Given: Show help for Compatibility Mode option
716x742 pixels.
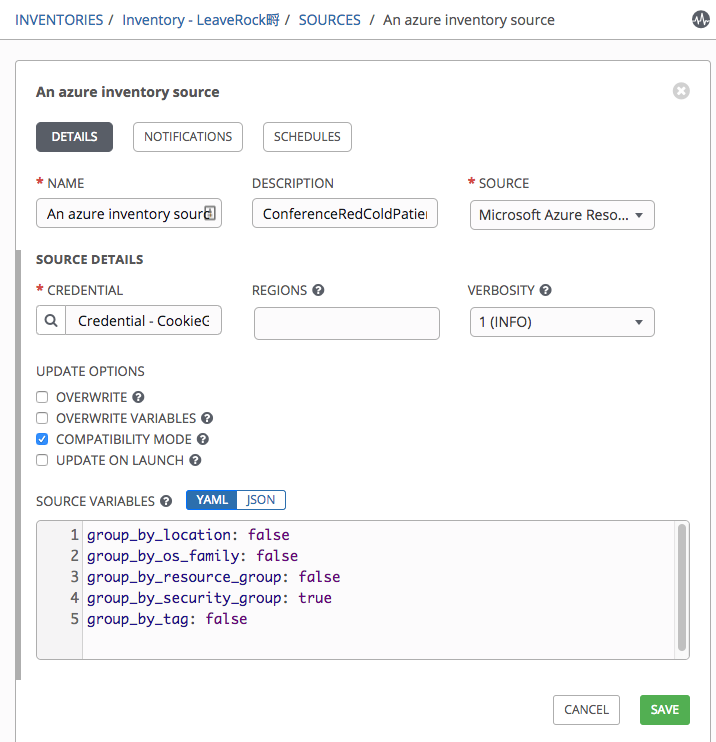Looking at the screenshot, I should click(x=203, y=439).
